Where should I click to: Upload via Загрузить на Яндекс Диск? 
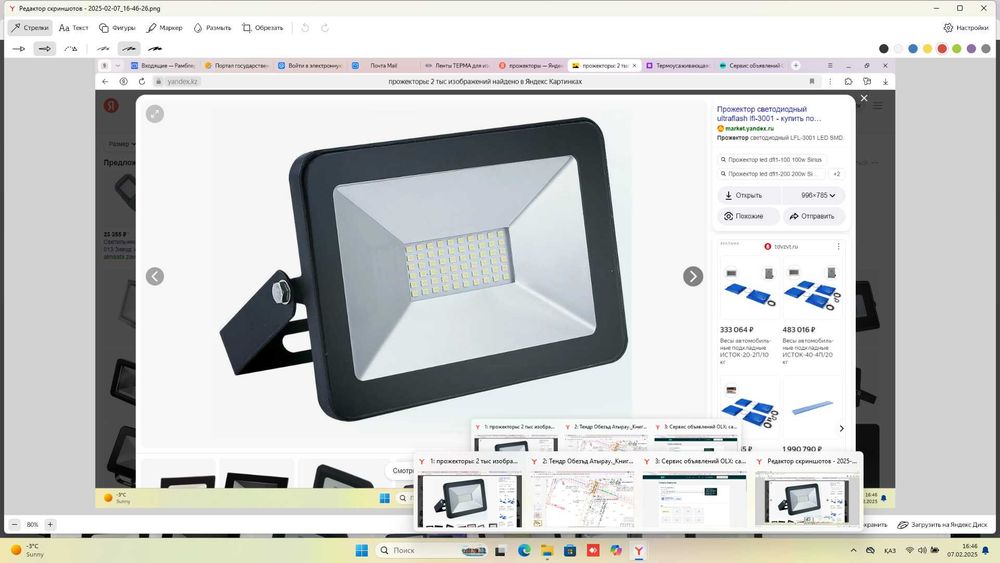tap(942, 525)
